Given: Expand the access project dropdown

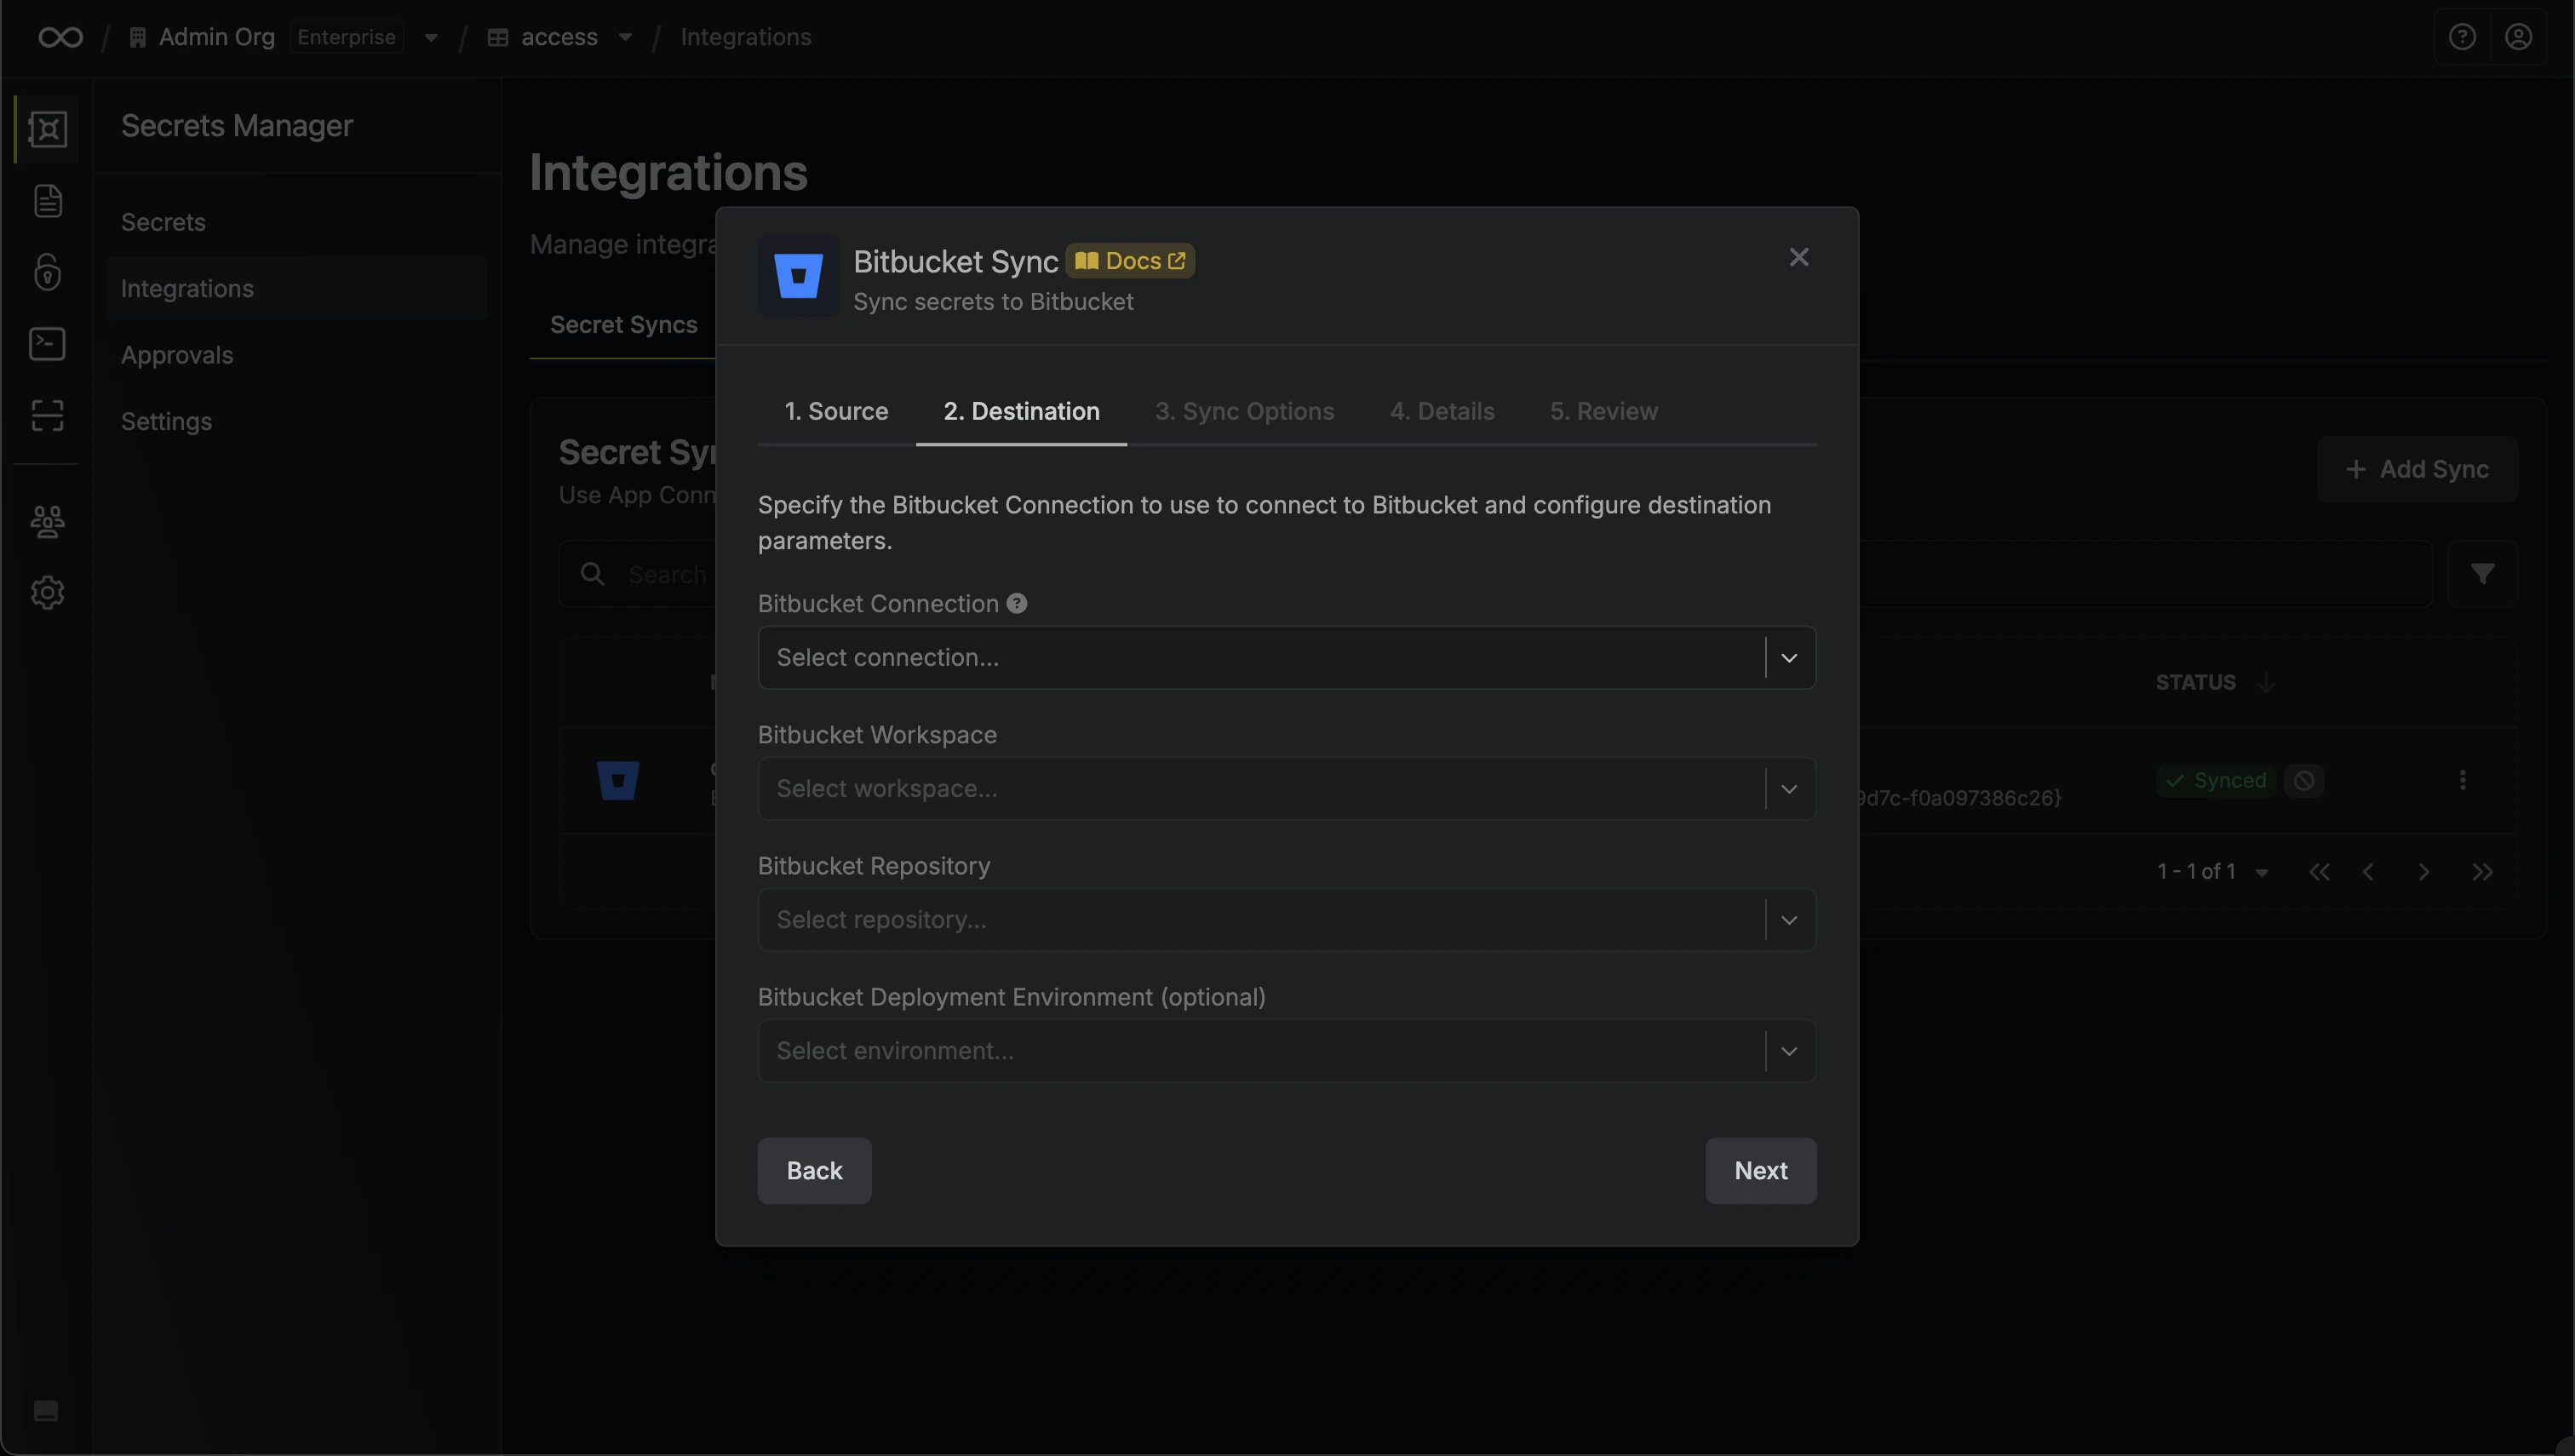Looking at the screenshot, I should (625, 38).
